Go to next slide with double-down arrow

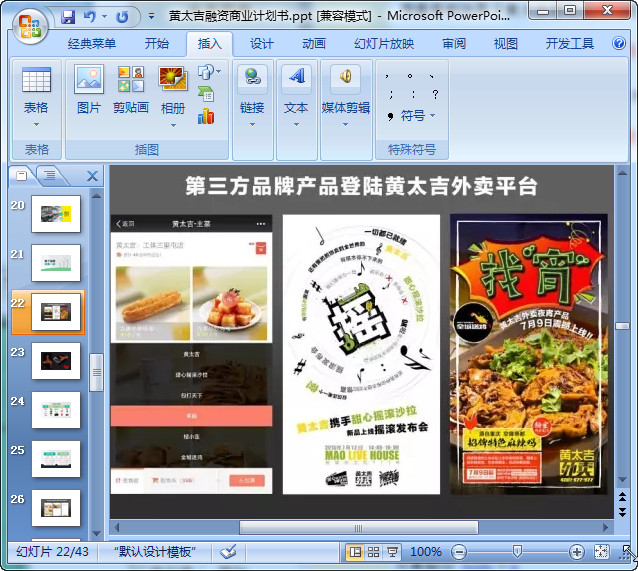(622, 512)
